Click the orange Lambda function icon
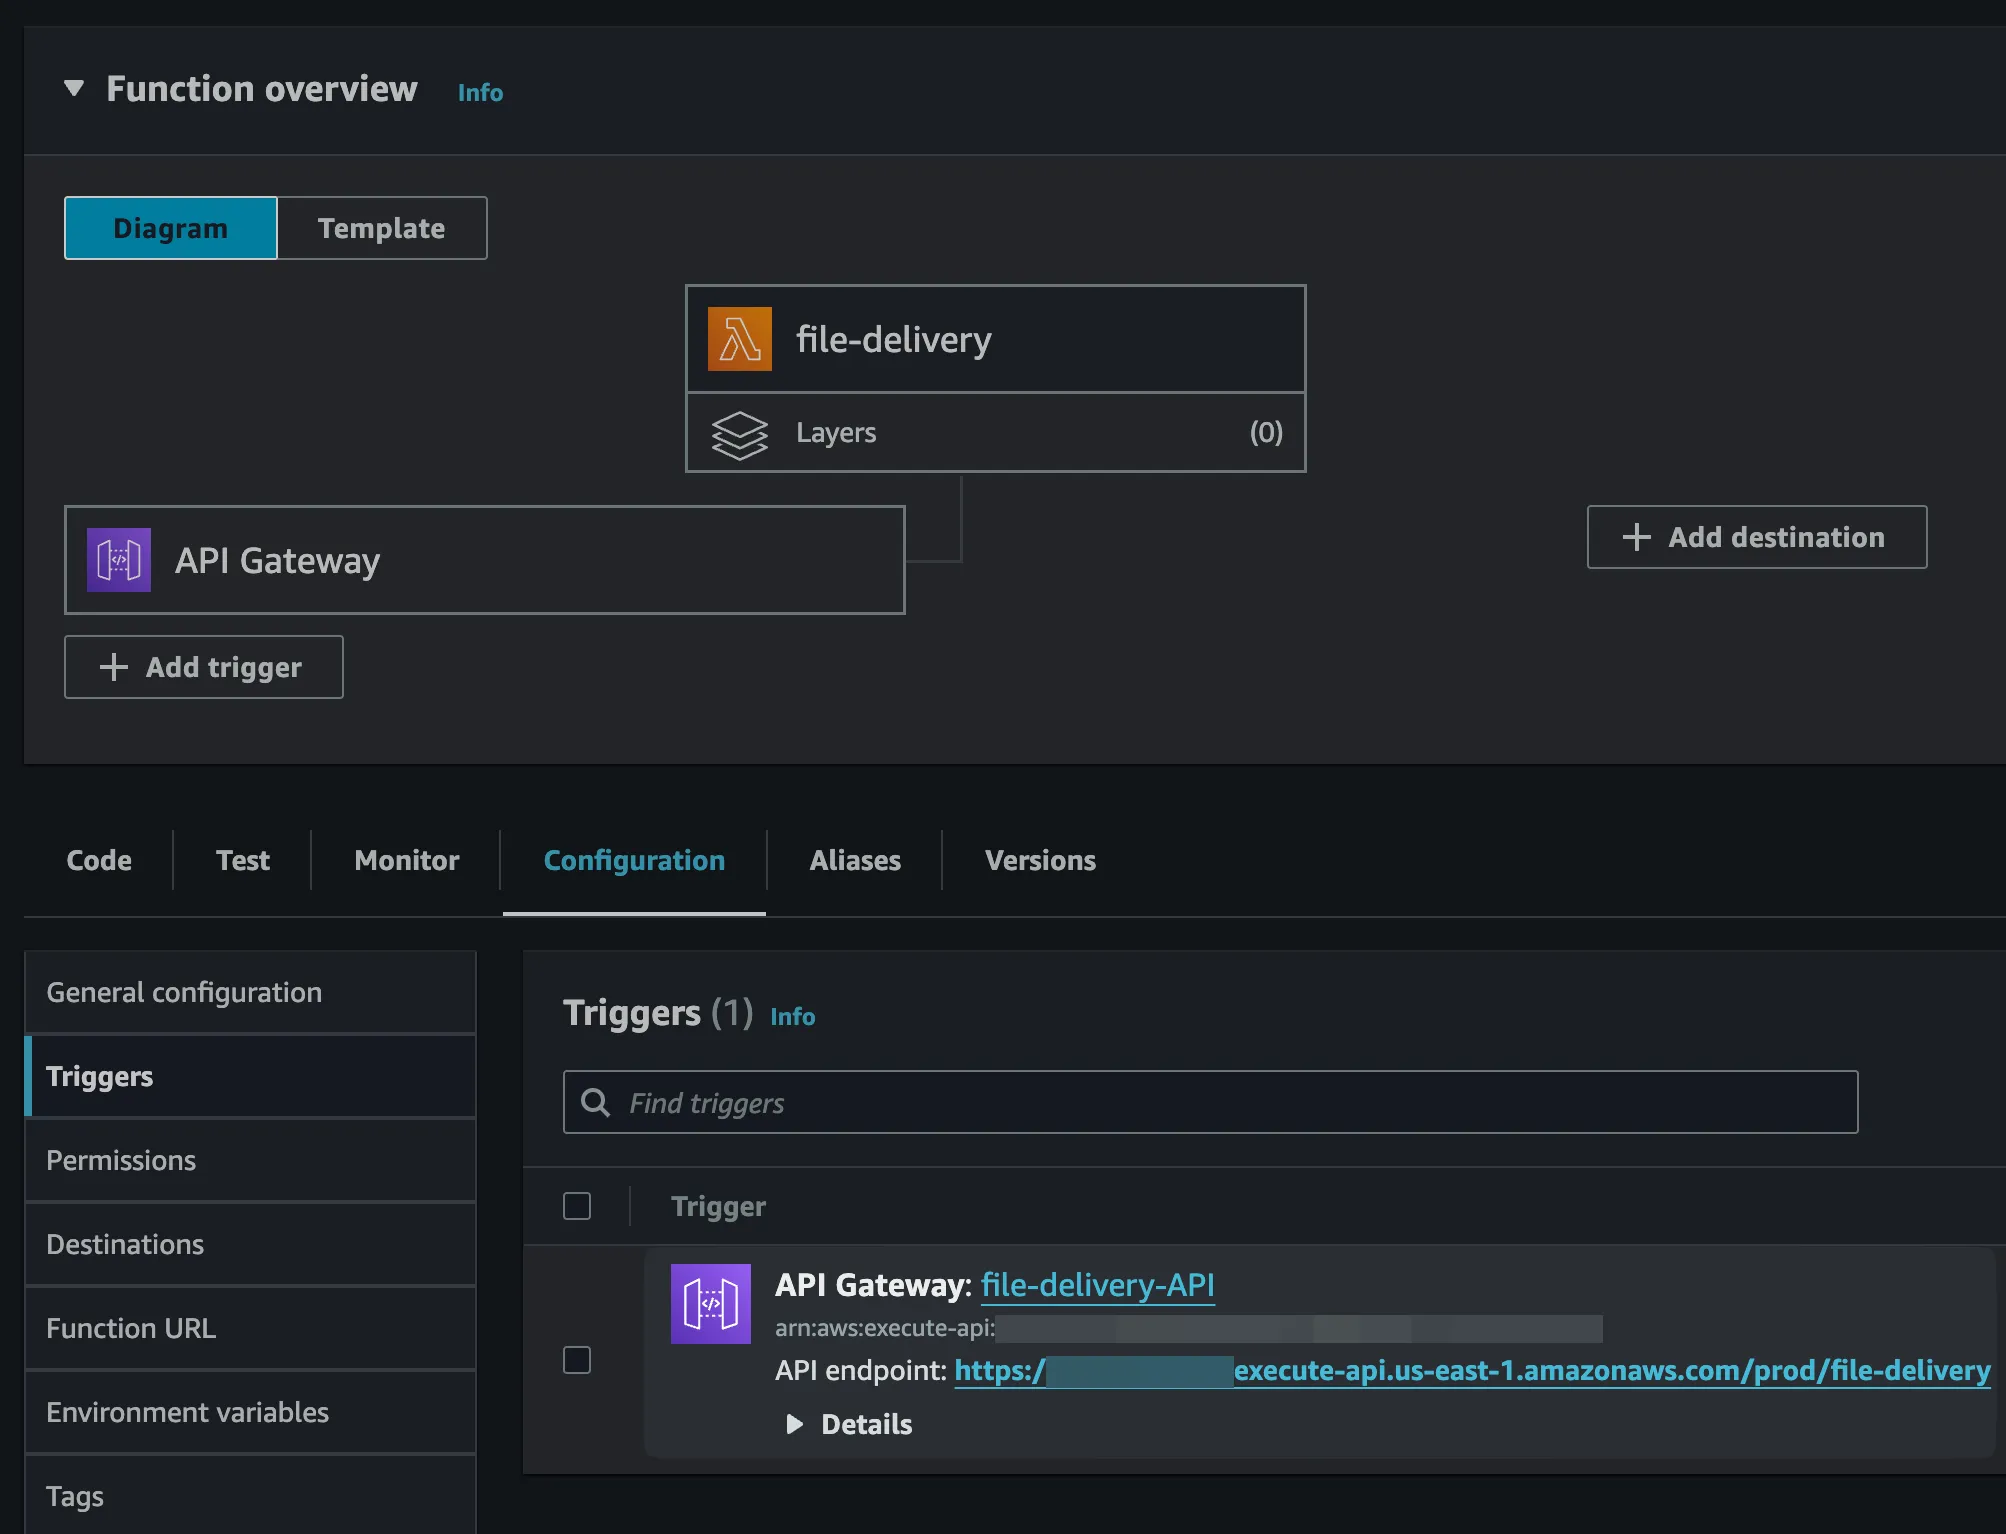 tap(740, 339)
